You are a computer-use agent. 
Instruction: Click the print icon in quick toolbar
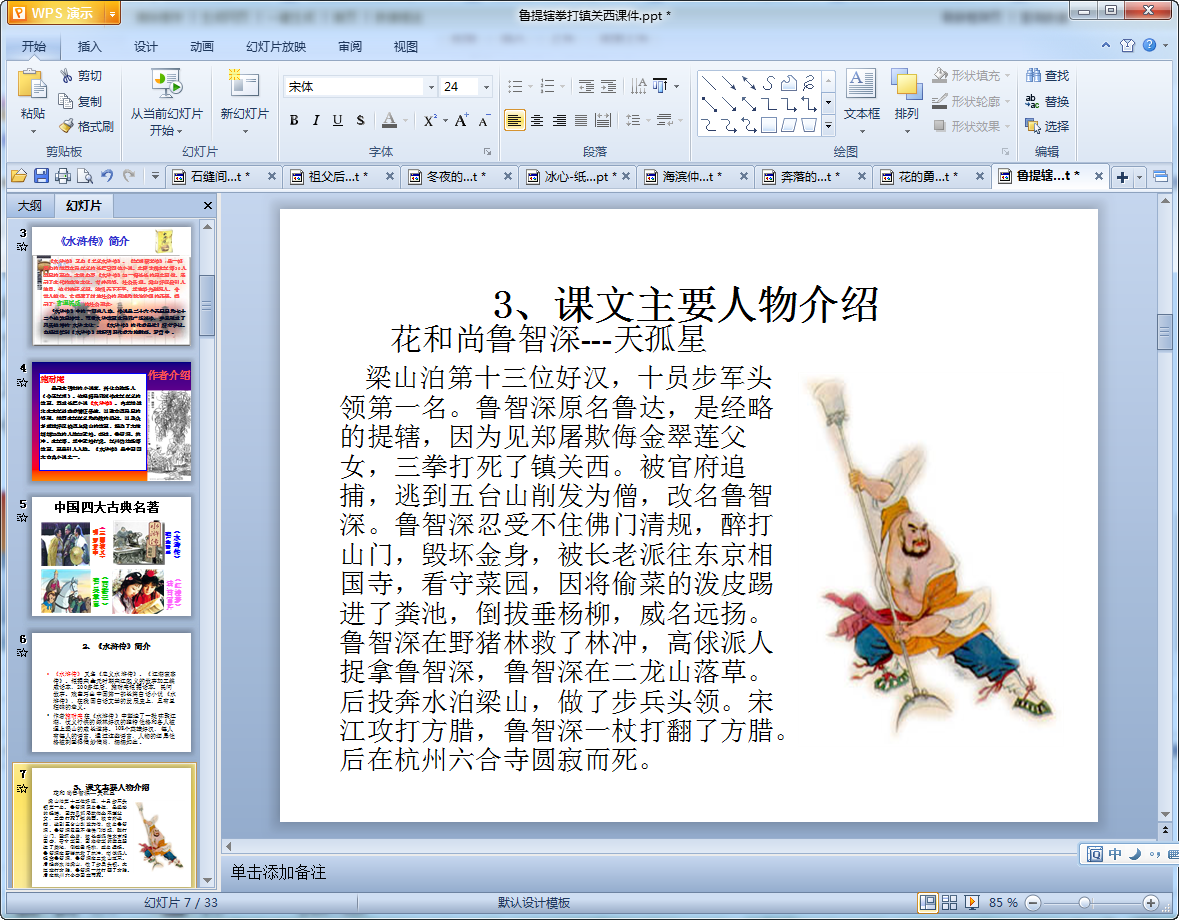63,176
